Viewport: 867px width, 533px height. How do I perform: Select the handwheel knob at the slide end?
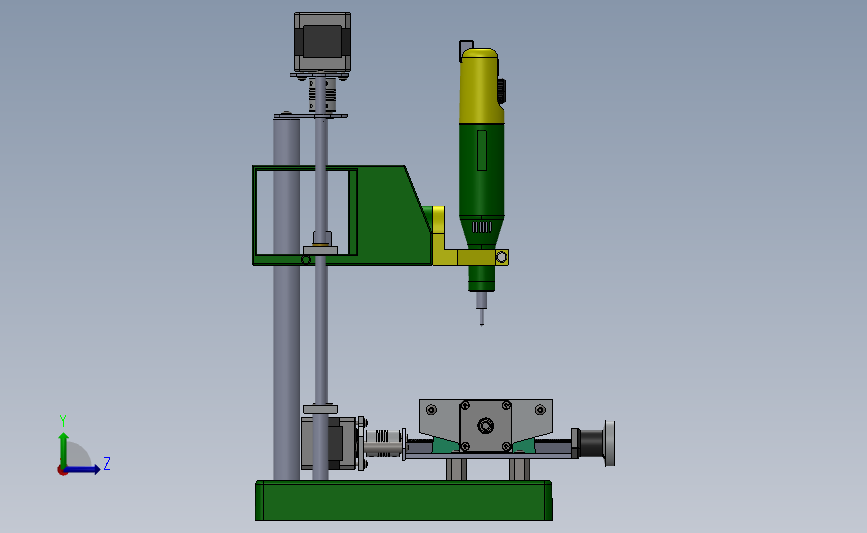click(x=610, y=443)
